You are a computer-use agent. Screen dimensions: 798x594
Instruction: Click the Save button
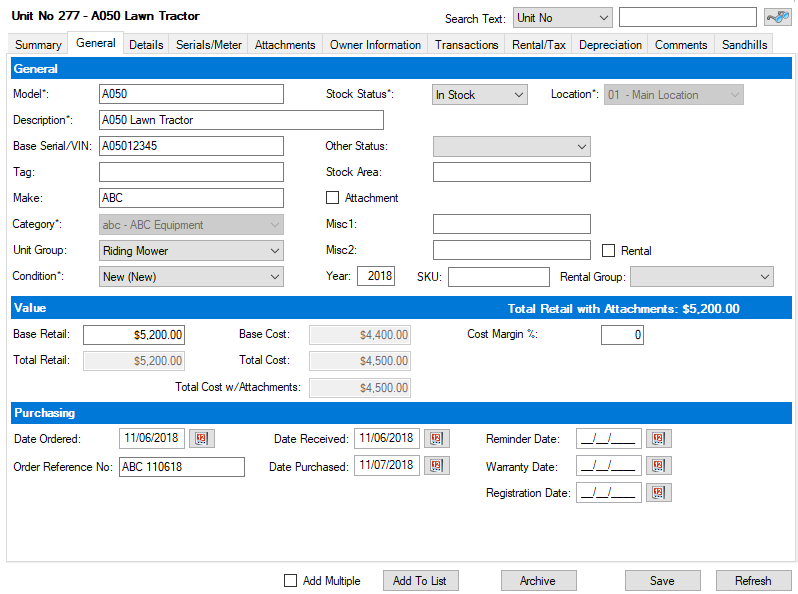click(661, 581)
